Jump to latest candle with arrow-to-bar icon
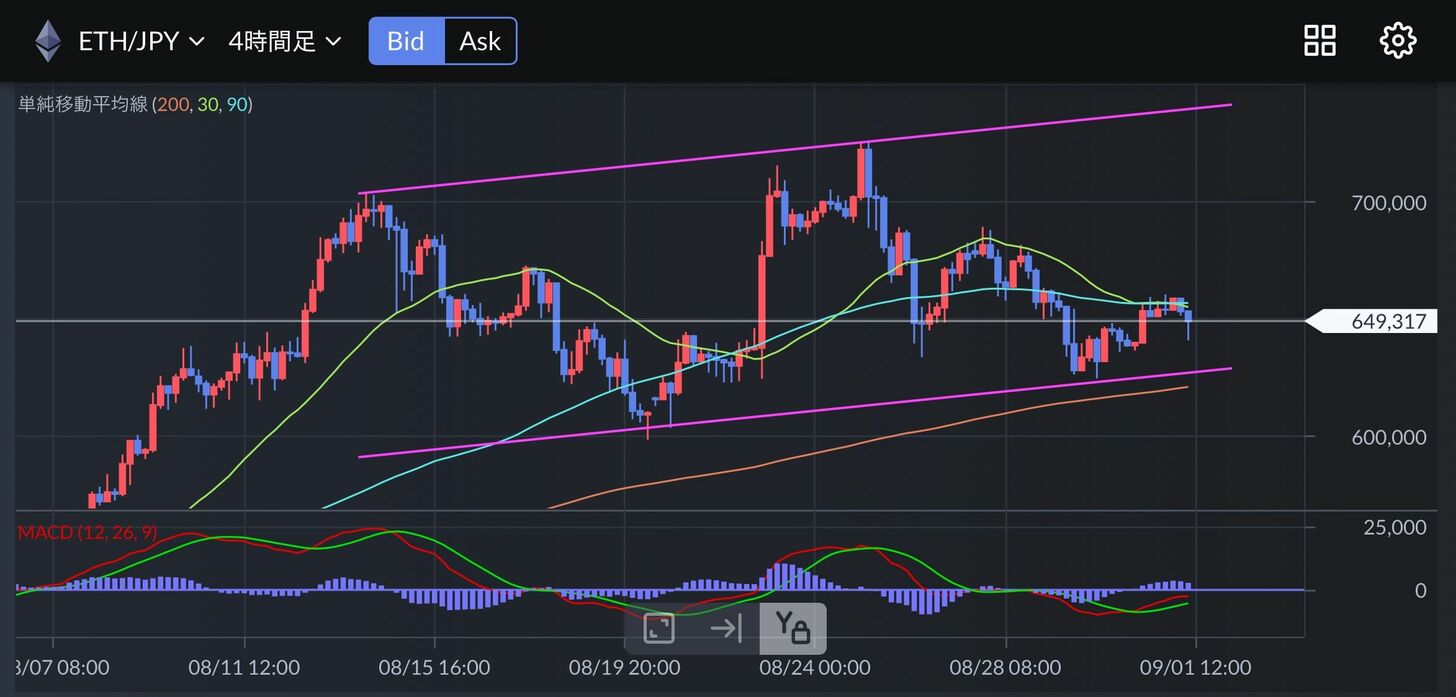Screen dimensions: 1456x697 coord(725,629)
